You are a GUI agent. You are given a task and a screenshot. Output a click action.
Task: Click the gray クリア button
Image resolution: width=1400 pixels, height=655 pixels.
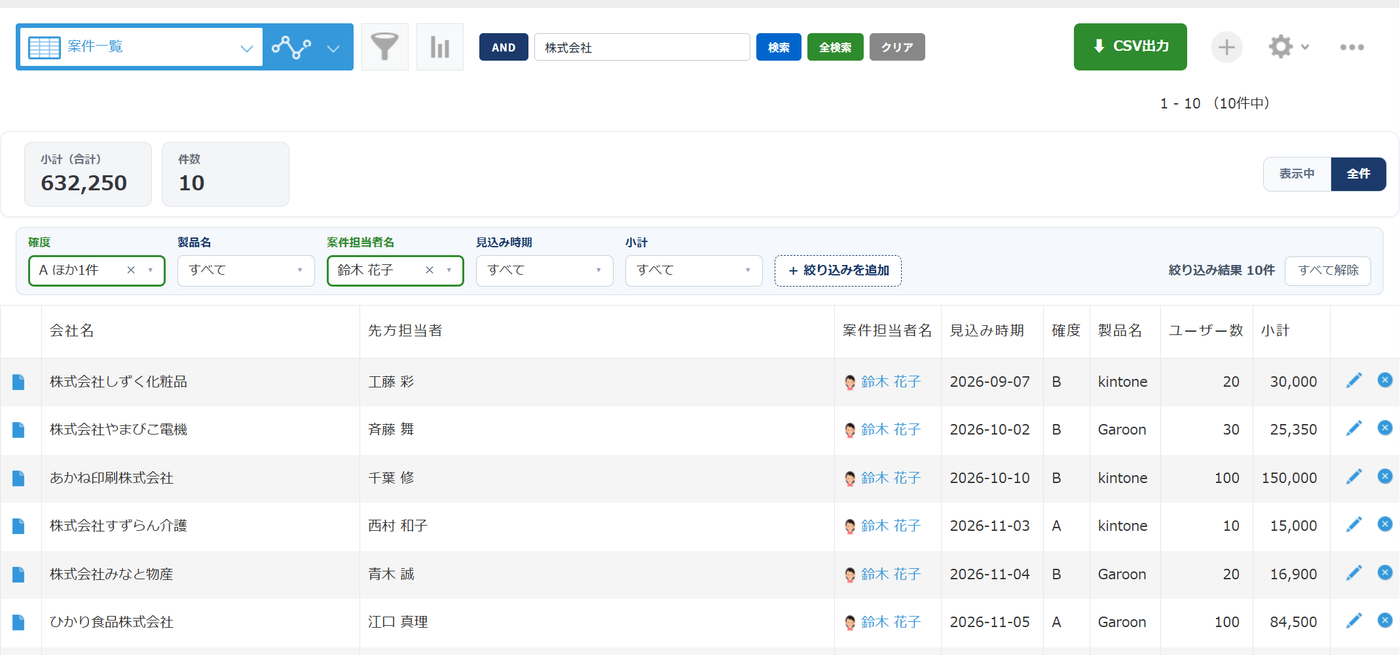897,47
